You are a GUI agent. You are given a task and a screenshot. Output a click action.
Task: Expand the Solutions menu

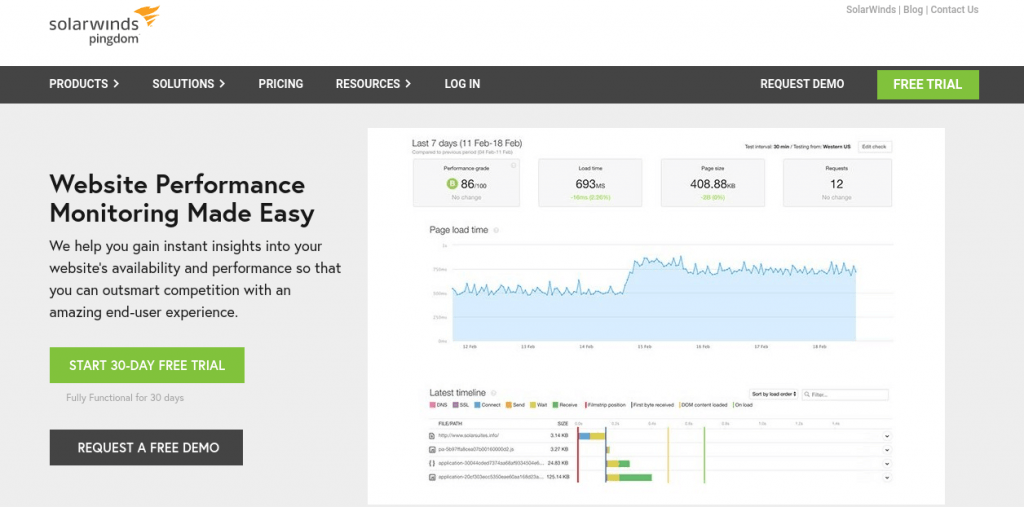(x=188, y=84)
